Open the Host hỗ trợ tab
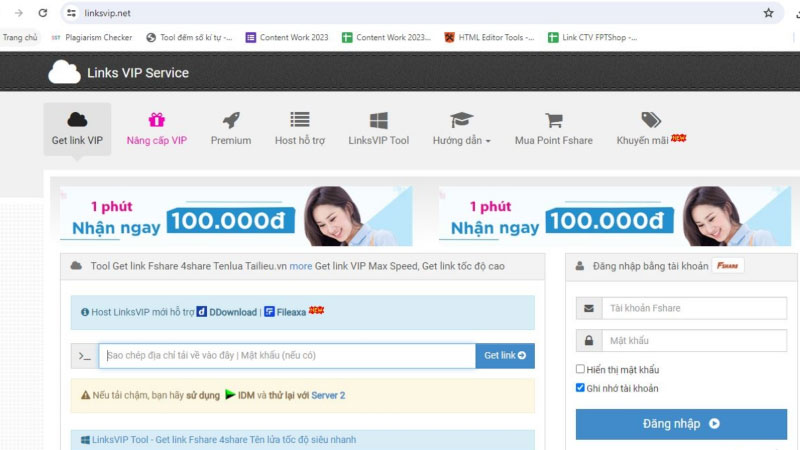The width and height of the screenshot is (800, 450). coord(299,129)
